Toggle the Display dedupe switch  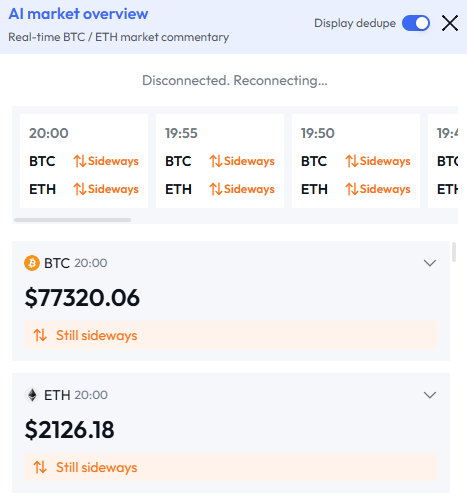coord(416,23)
